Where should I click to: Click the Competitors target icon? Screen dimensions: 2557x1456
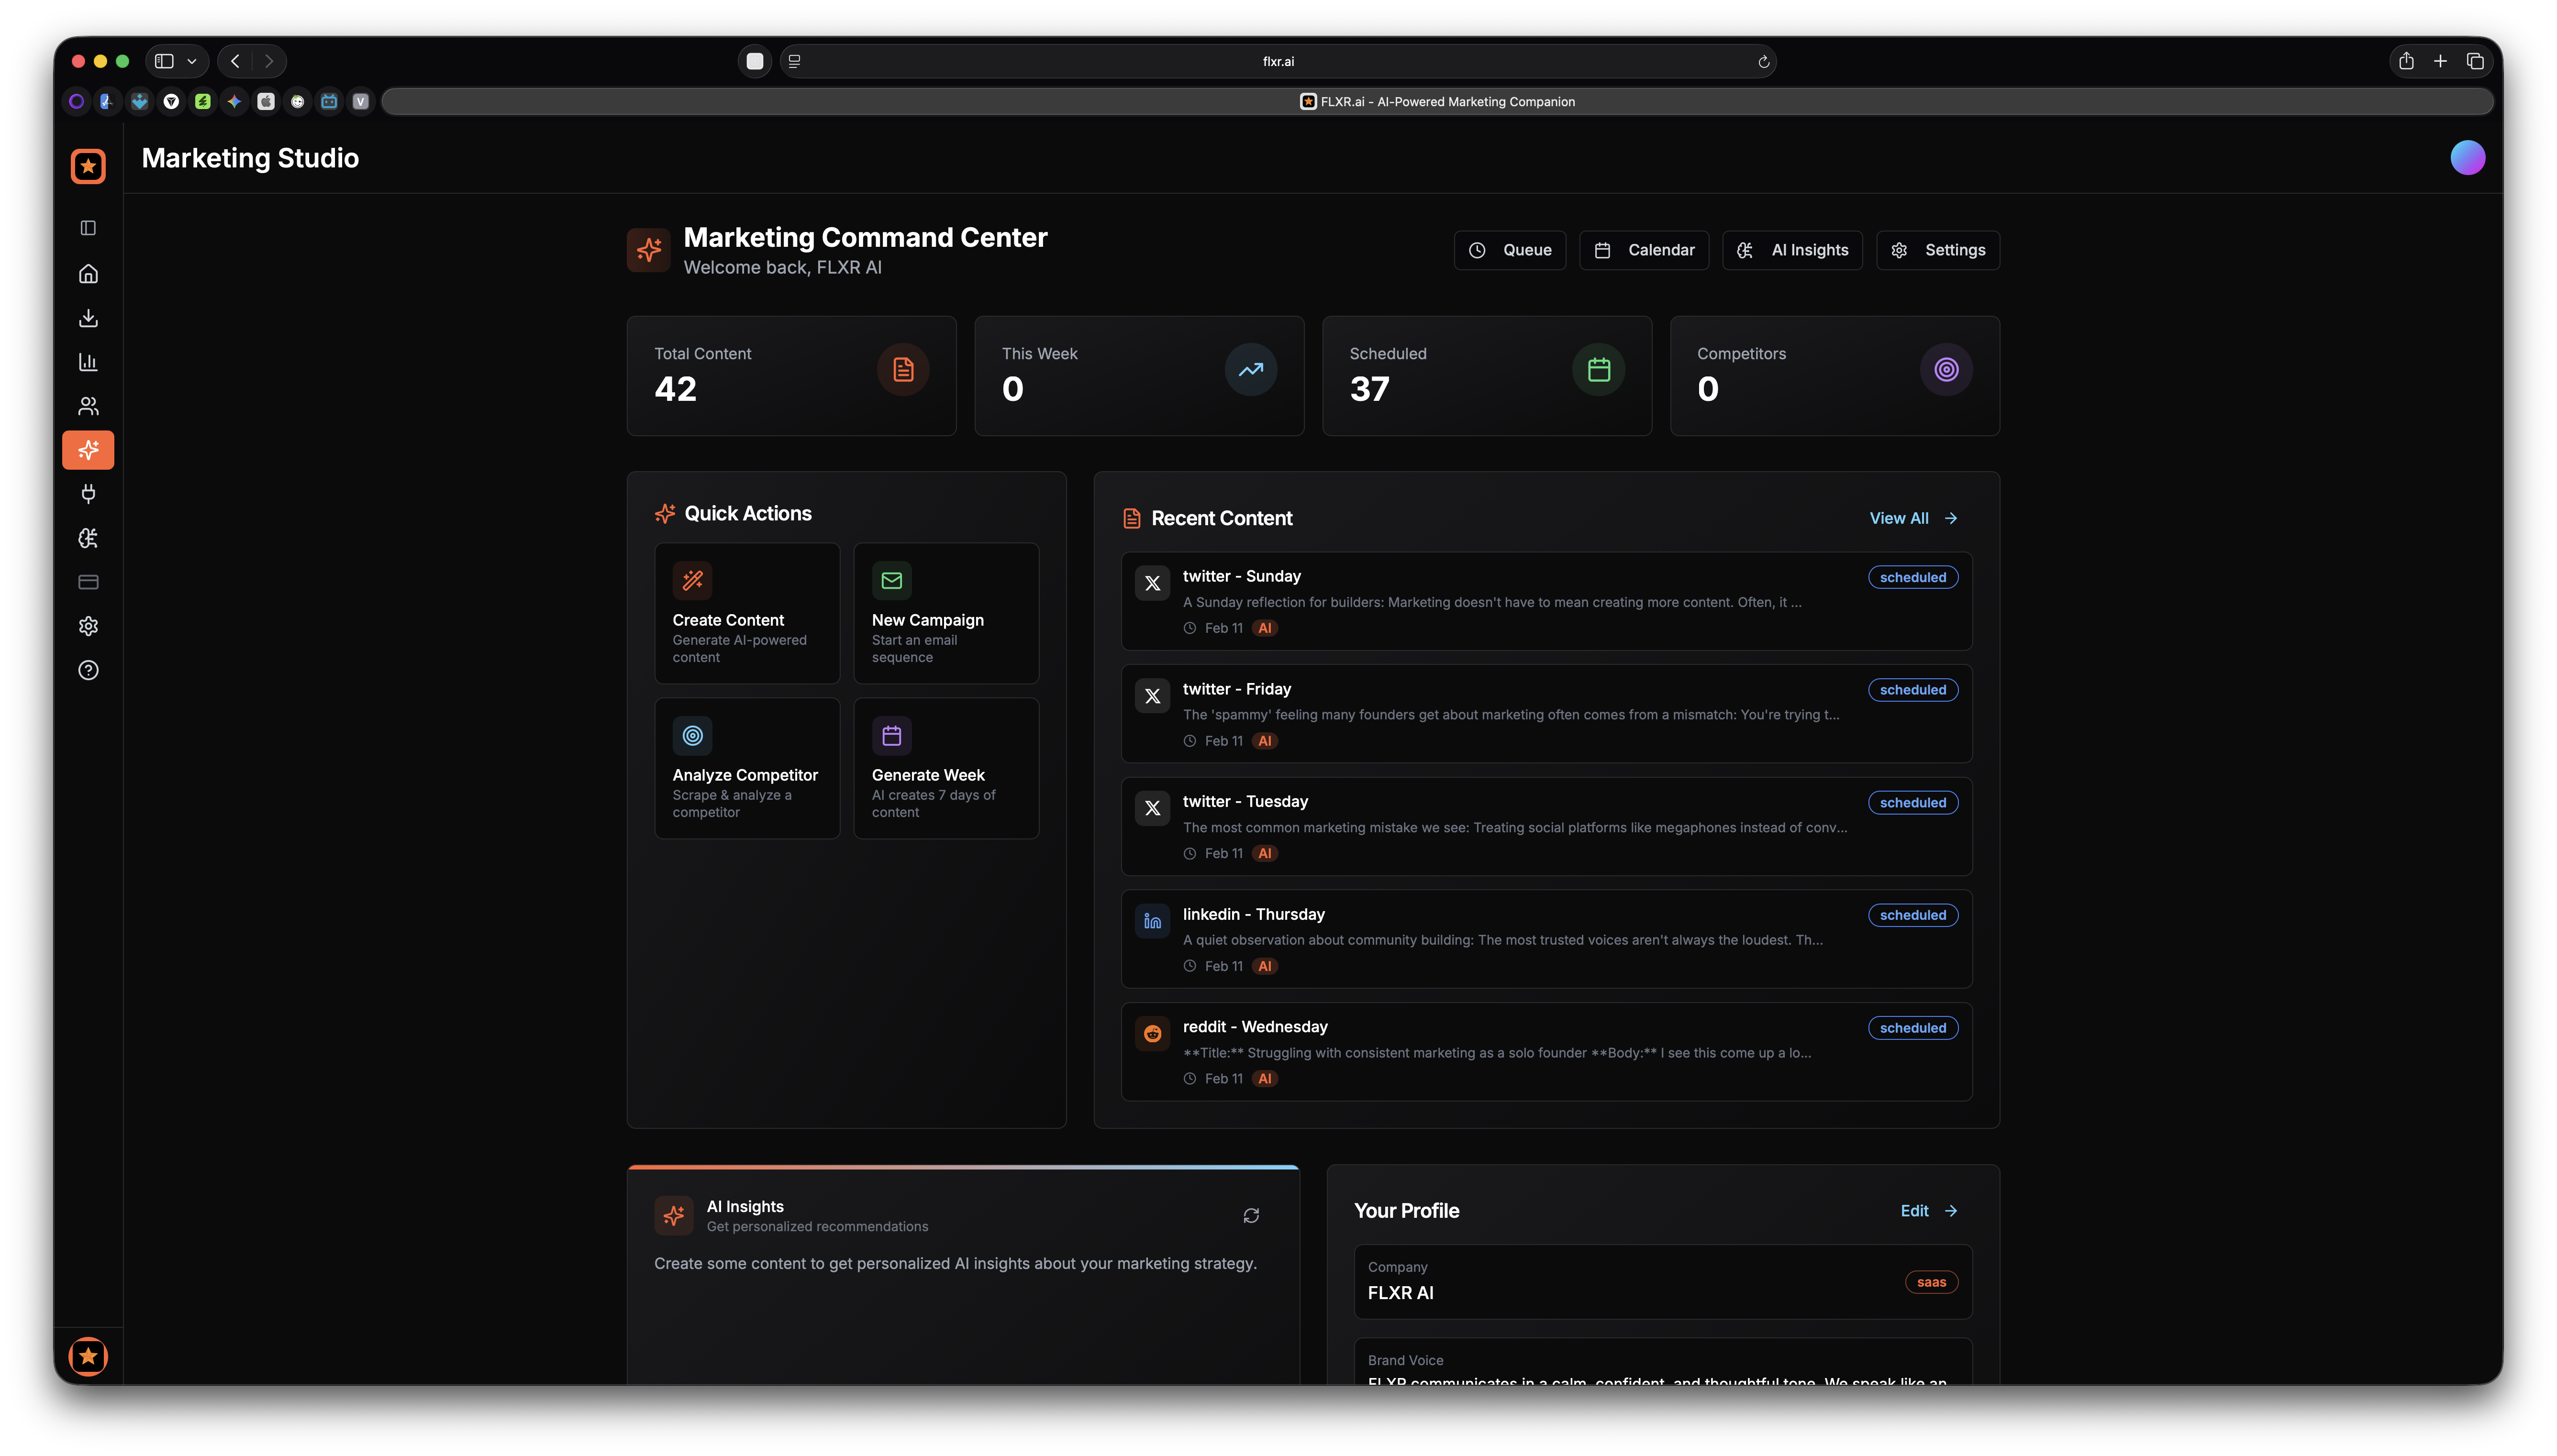point(1946,370)
